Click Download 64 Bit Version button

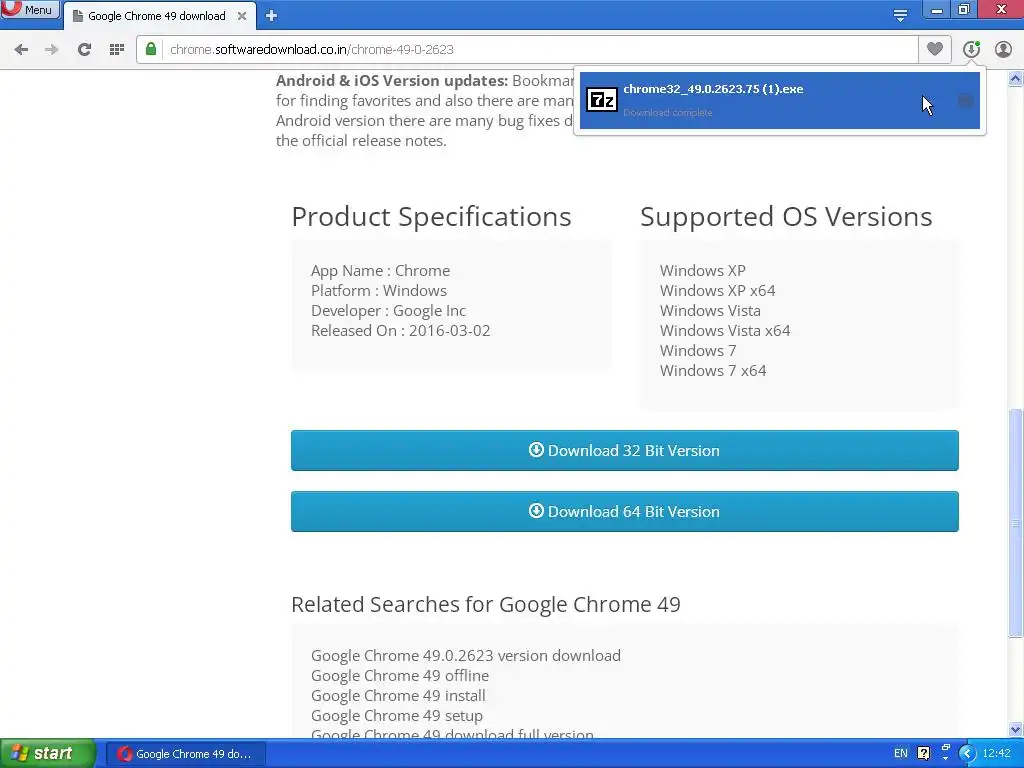coord(624,512)
